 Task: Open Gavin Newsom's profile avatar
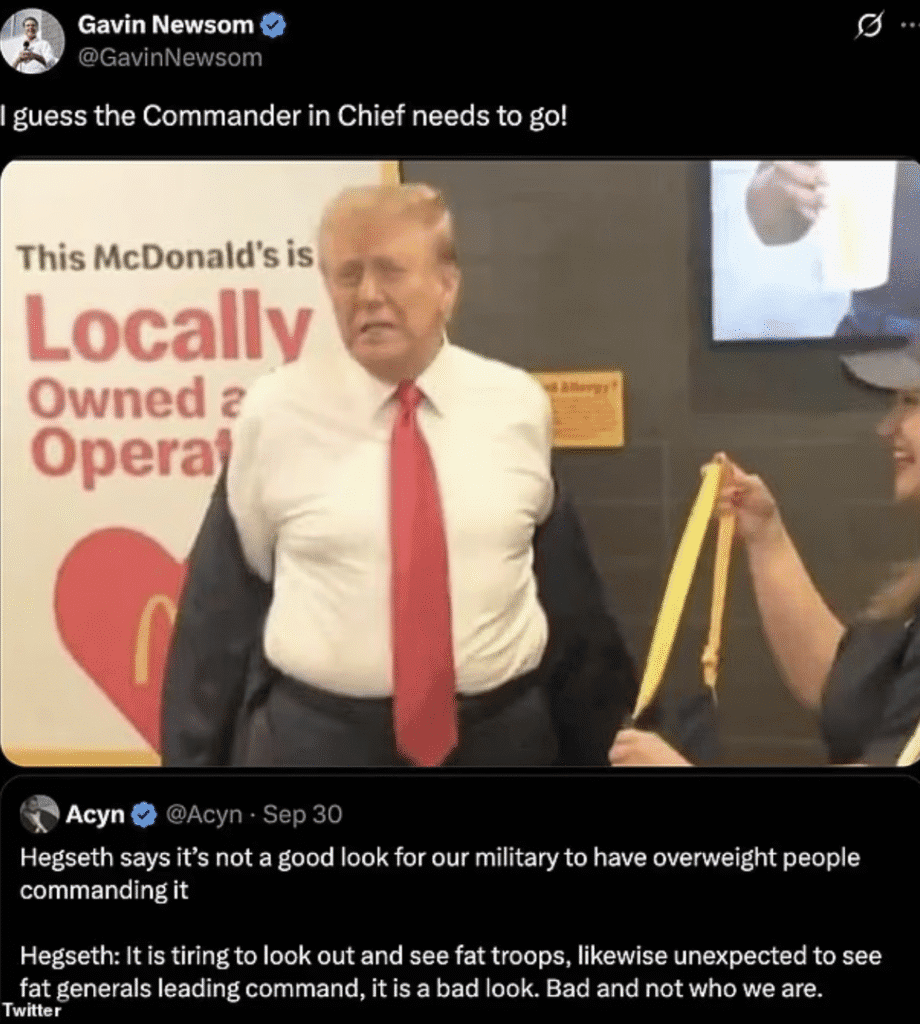click(32, 42)
